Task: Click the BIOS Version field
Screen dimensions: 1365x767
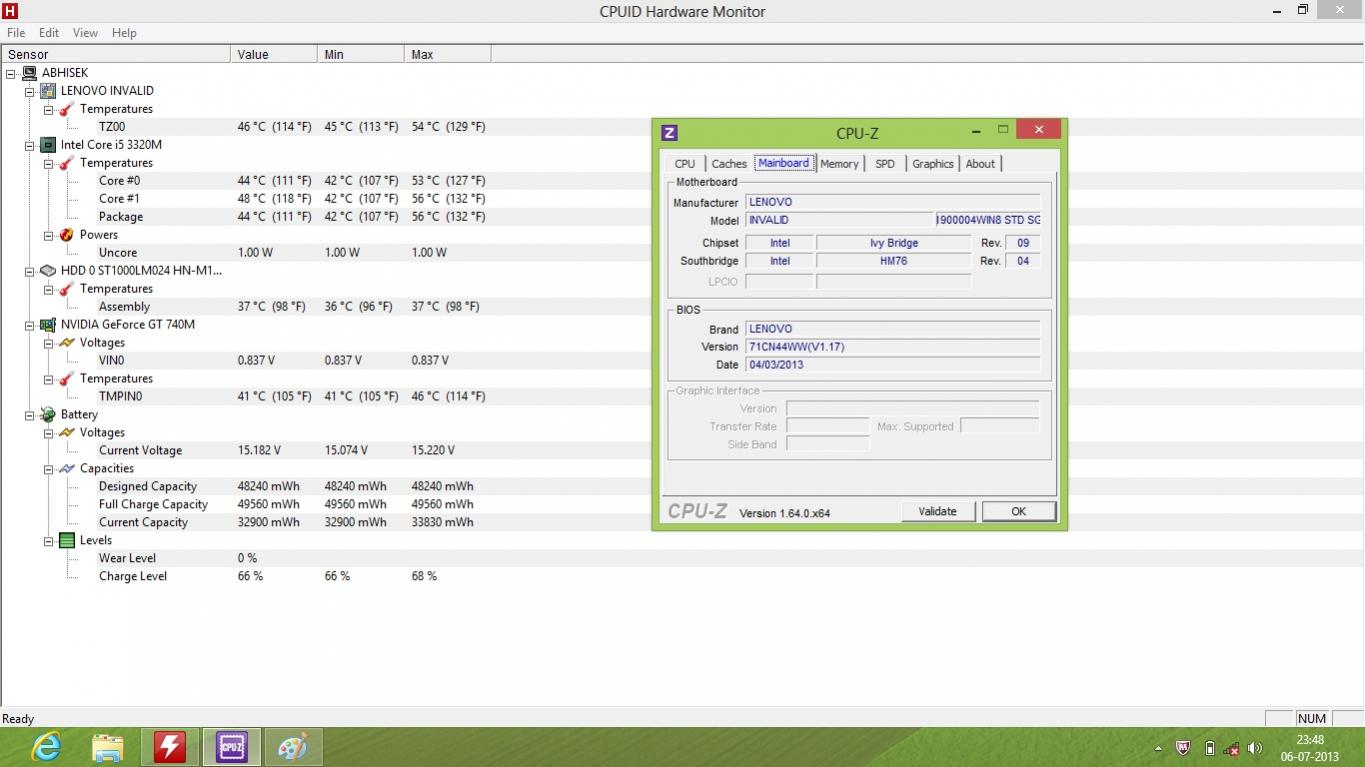Action: point(892,347)
